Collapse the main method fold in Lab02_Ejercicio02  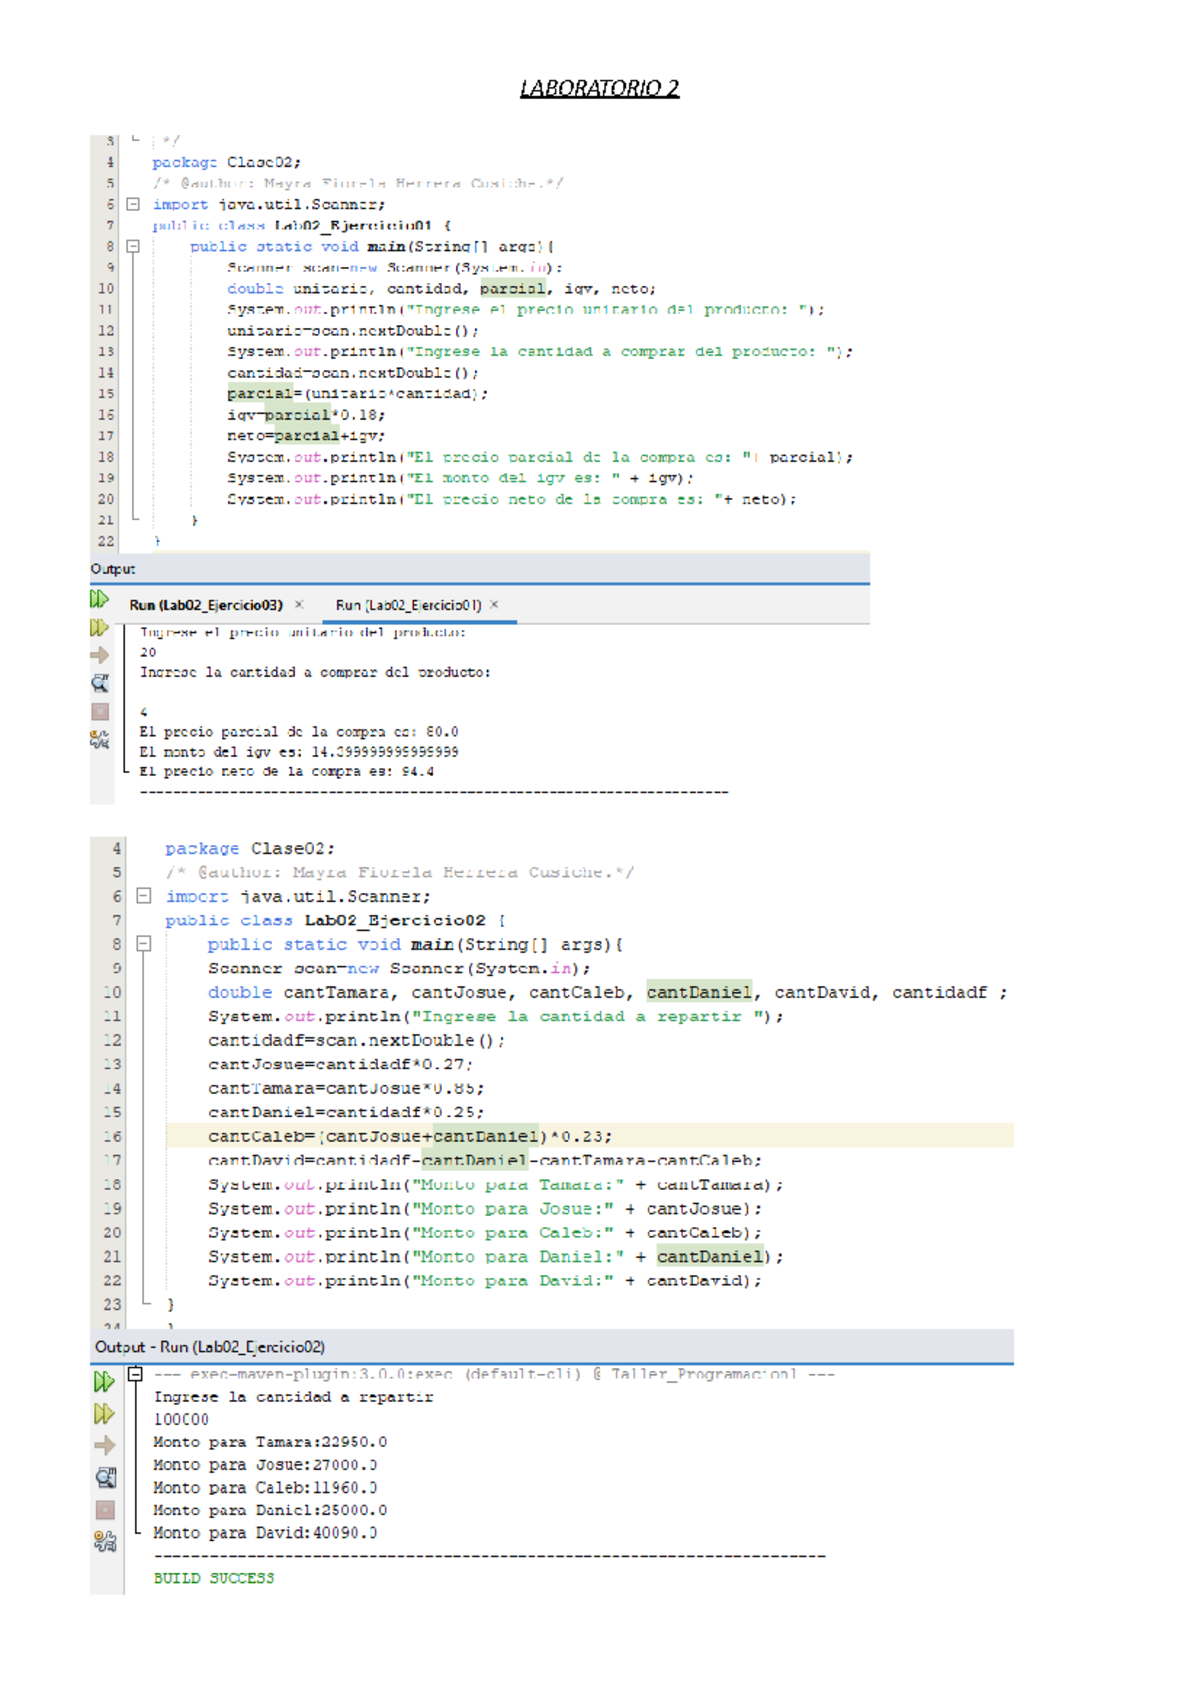coord(144,944)
